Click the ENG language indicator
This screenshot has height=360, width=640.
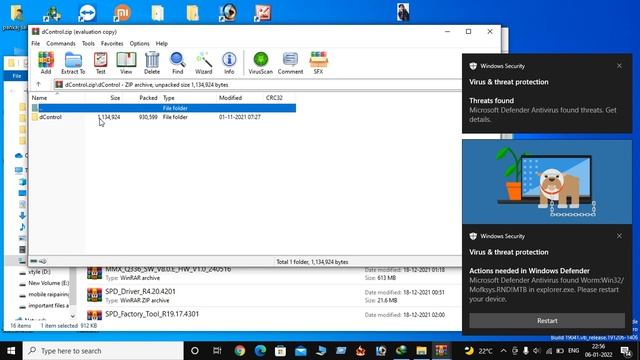[573, 351]
